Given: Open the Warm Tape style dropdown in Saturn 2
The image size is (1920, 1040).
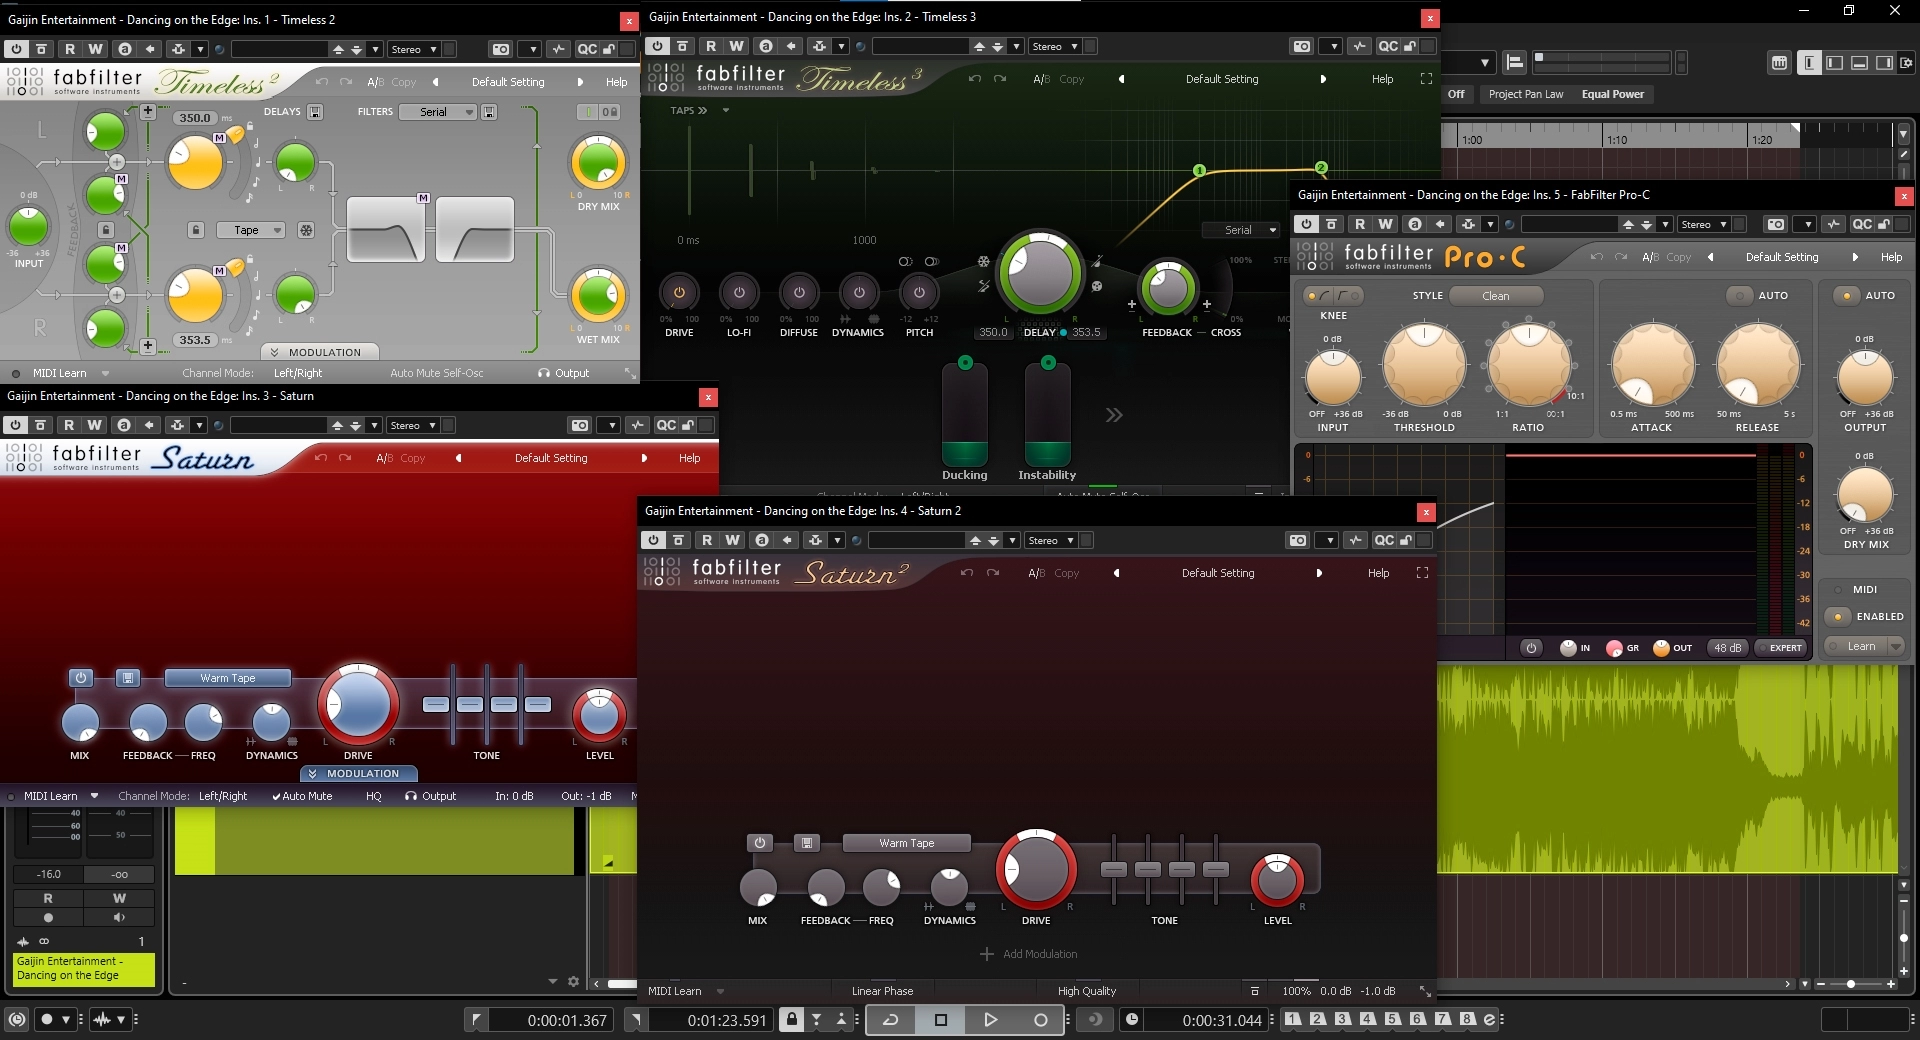Looking at the screenshot, I should [907, 843].
